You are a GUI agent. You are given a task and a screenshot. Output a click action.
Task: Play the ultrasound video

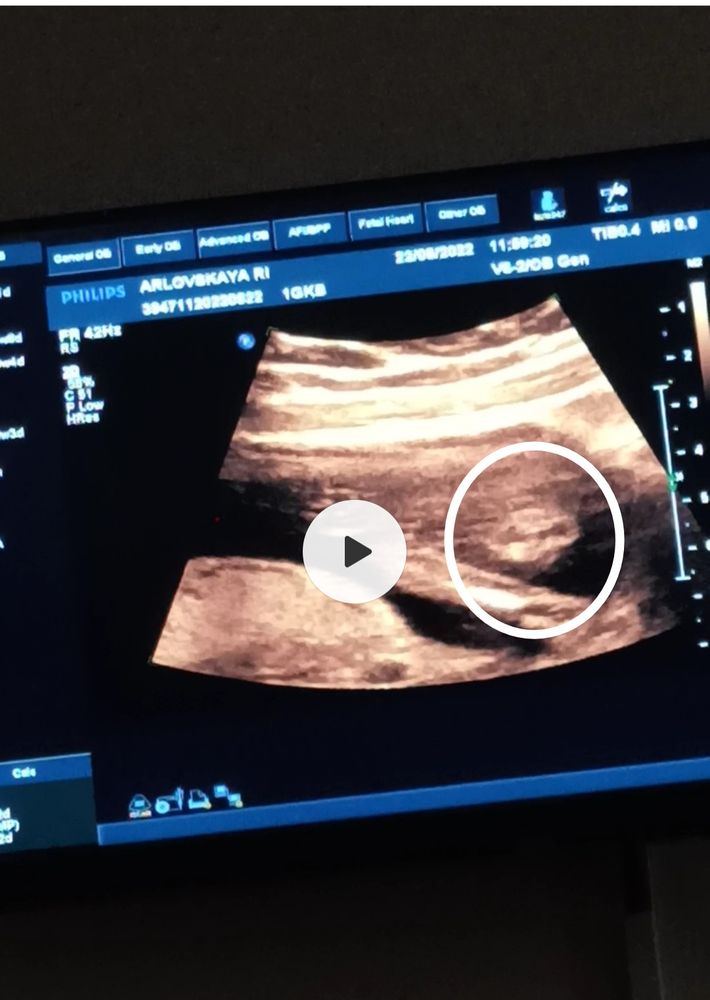(354, 552)
